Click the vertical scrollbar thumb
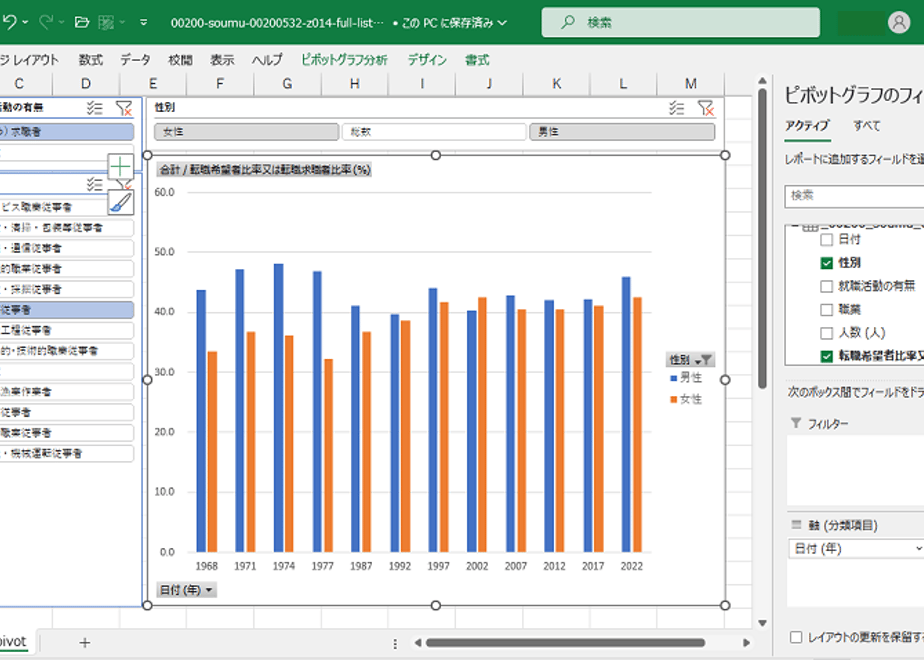The width and height of the screenshot is (924, 660). (762, 239)
